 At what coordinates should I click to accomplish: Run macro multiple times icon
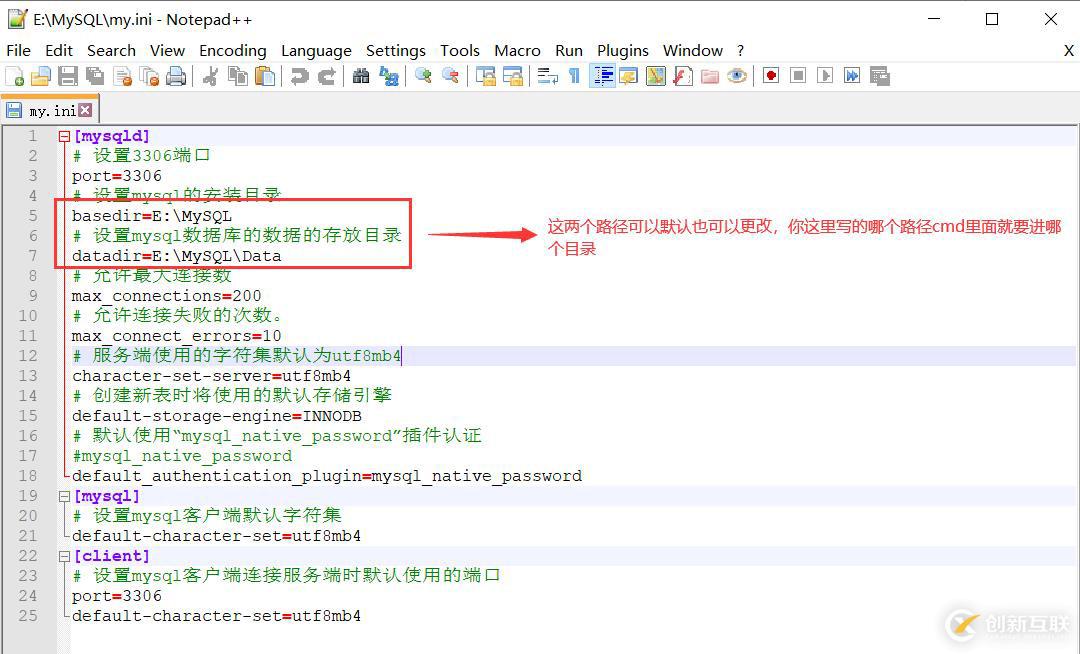(x=852, y=76)
